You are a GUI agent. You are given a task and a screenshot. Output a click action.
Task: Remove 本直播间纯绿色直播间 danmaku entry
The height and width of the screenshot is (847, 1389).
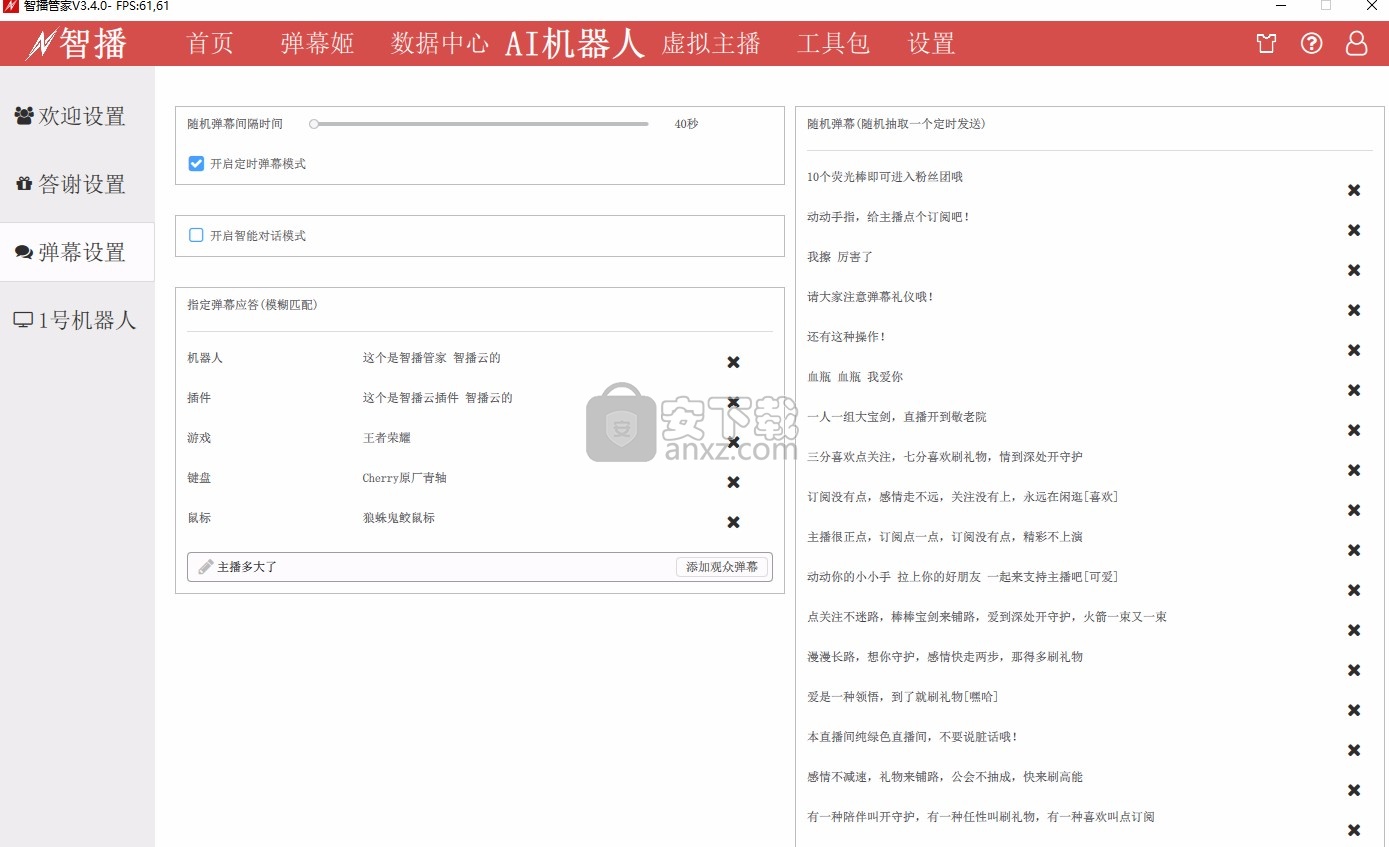(1354, 750)
